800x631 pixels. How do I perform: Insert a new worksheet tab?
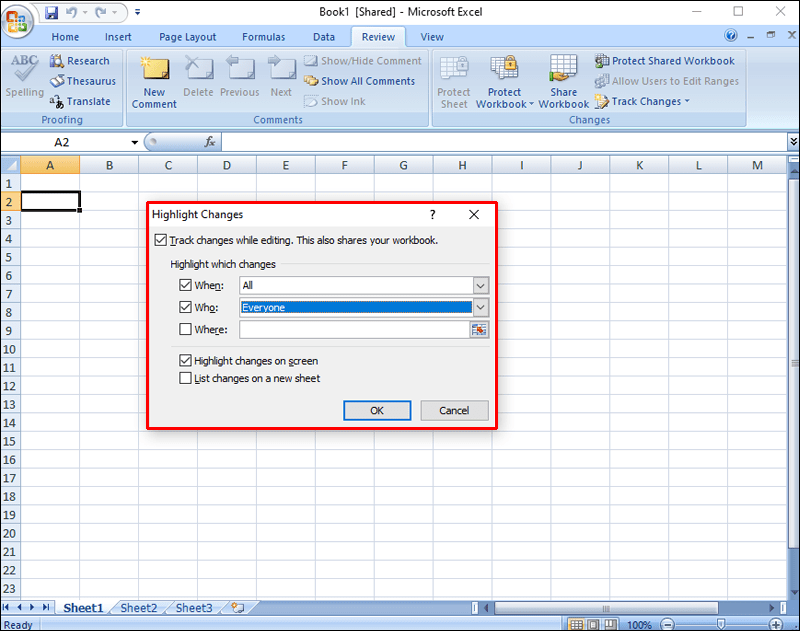pos(237,608)
